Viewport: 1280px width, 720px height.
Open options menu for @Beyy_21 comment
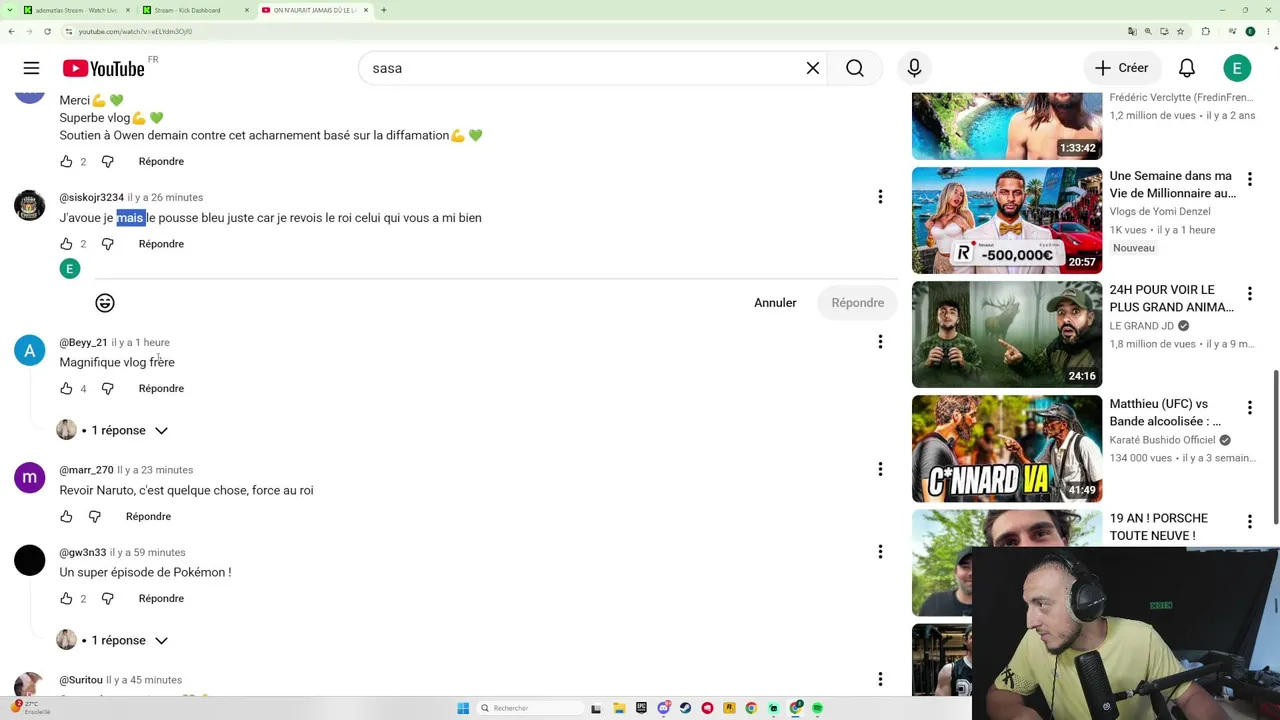[880, 342]
